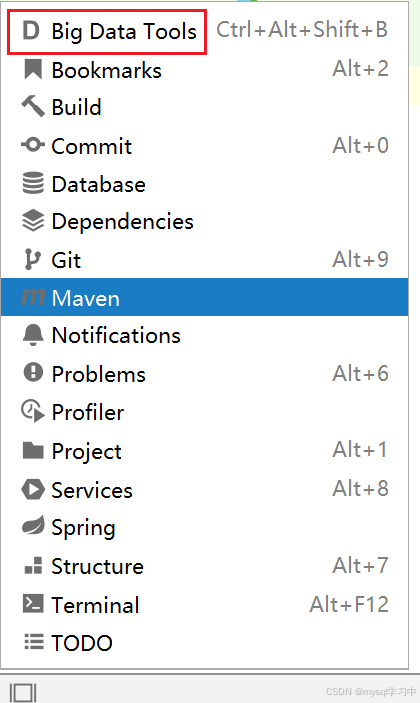This screenshot has height=703, width=420.
Task: Click the Ctrl+Alt+Shift+B shortcut text
Action: click(x=302, y=30)
